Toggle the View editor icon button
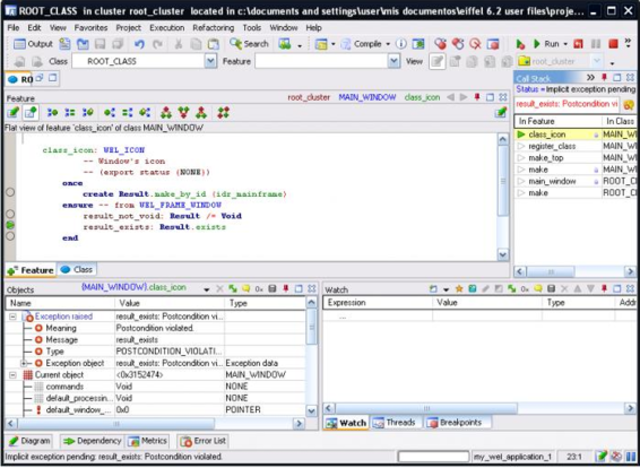Image resolution: width=640 pixels, height=468 pixels. 437,62
